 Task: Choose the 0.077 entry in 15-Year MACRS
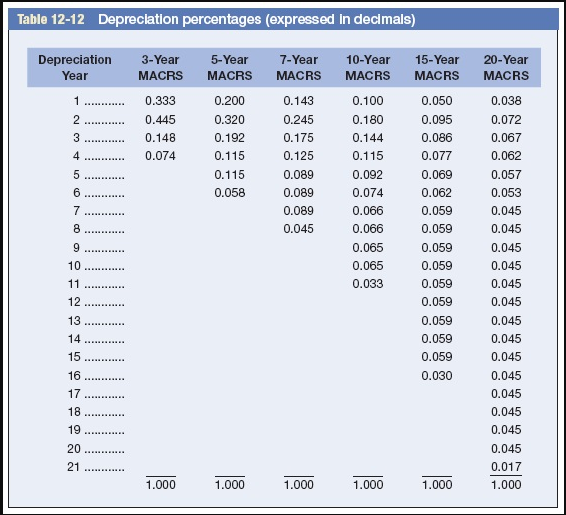[437, 156]
